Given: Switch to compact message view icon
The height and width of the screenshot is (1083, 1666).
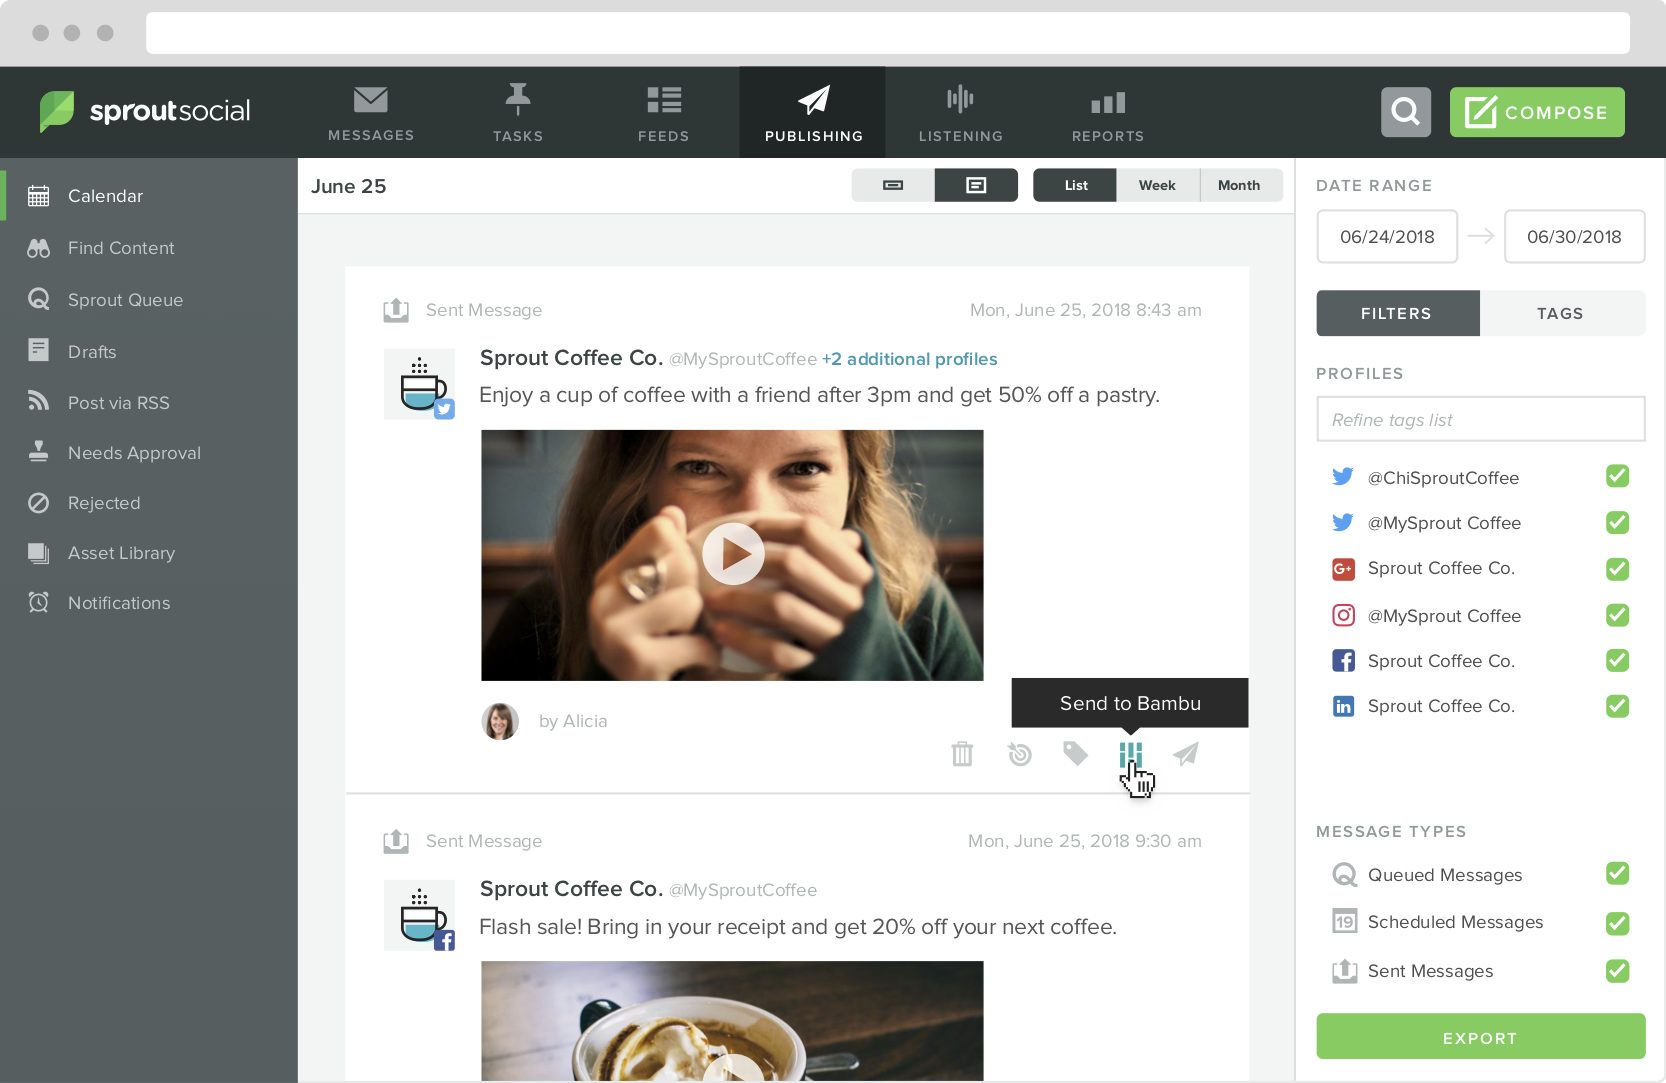Looking at the screenshot, I should [x=893, y=185].
